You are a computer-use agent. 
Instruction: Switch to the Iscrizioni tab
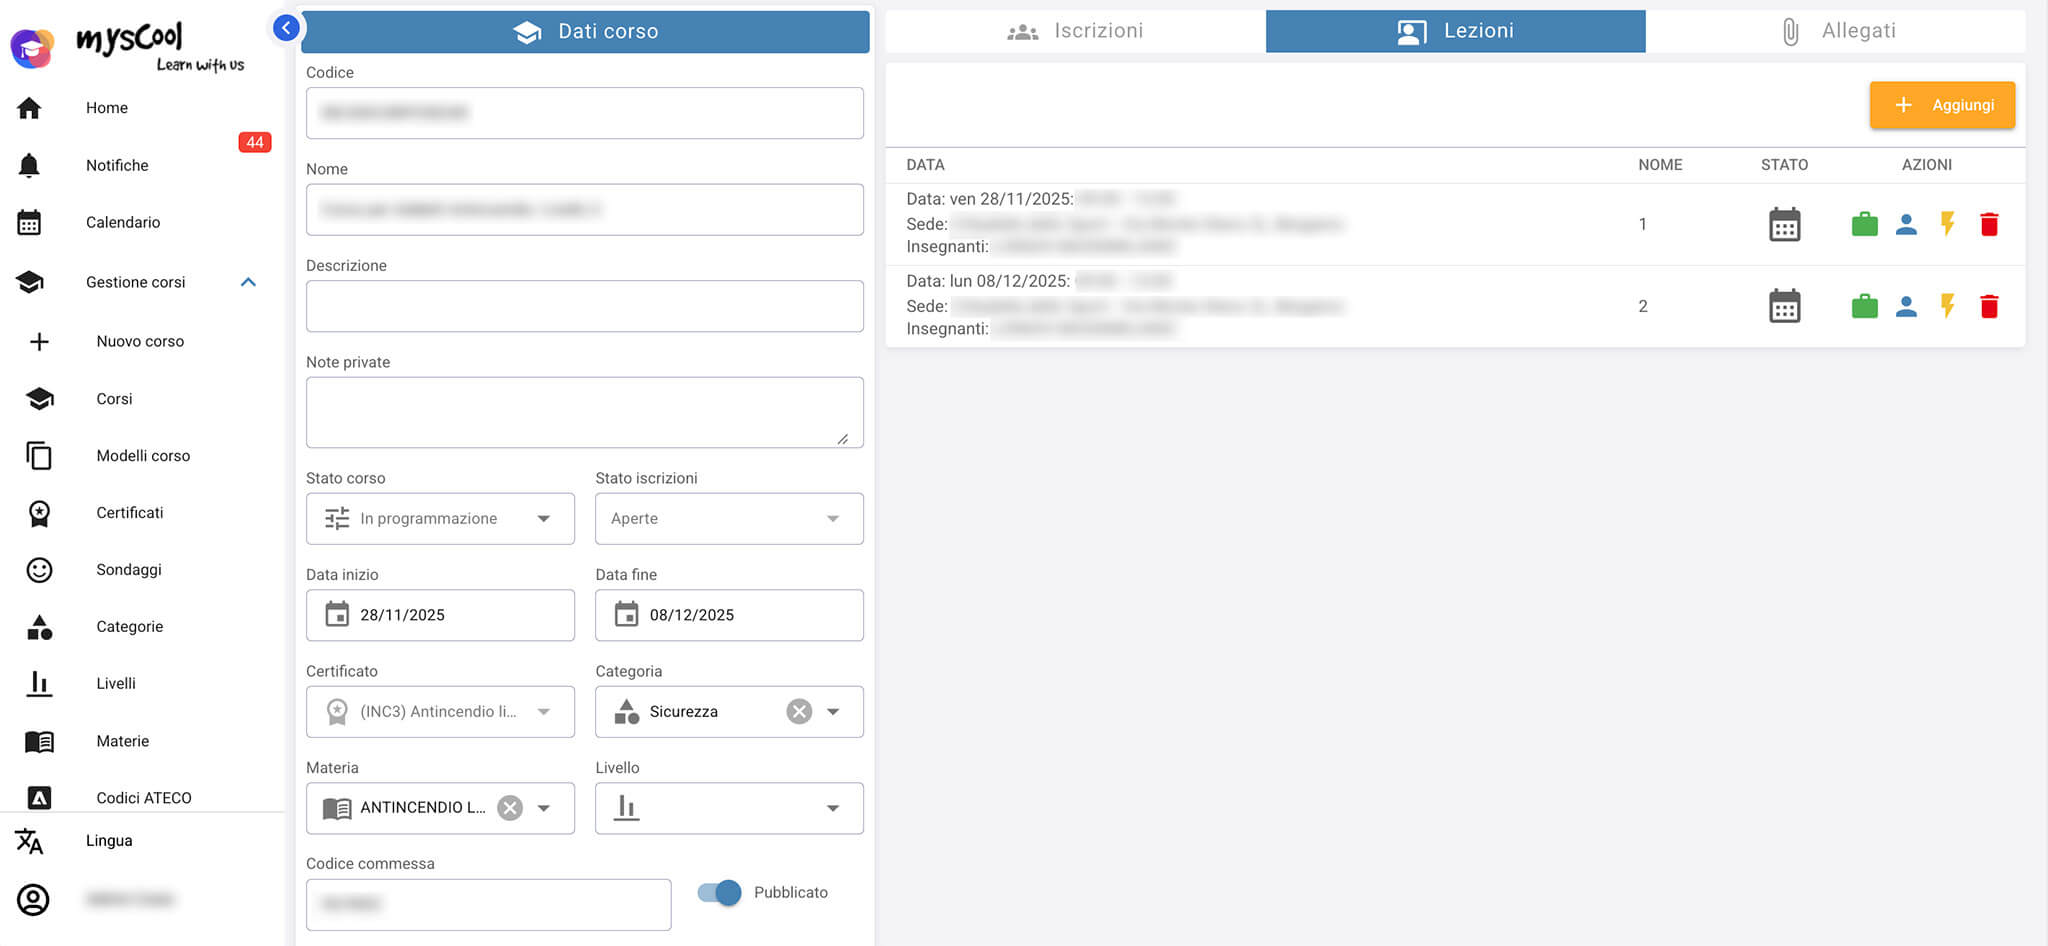pos(1075,31)
